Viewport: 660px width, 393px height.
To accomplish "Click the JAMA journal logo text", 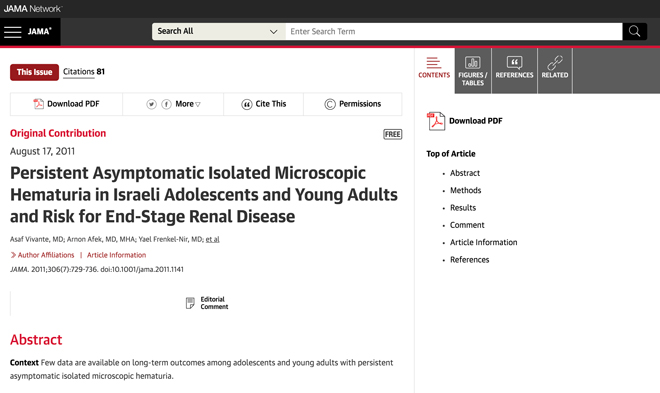I will pos(40,32).
